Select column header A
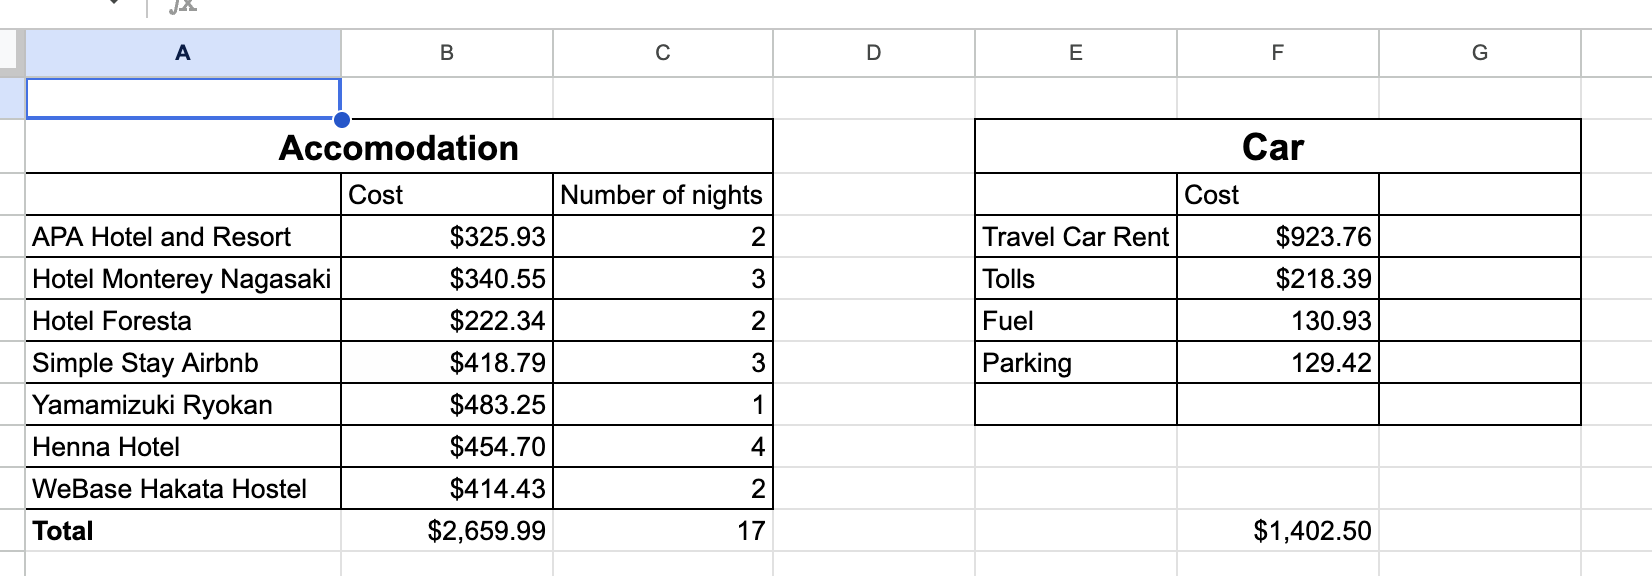The height and width of the screenshot is (576, 1652). pyautogui.click(x=183, y=53)
